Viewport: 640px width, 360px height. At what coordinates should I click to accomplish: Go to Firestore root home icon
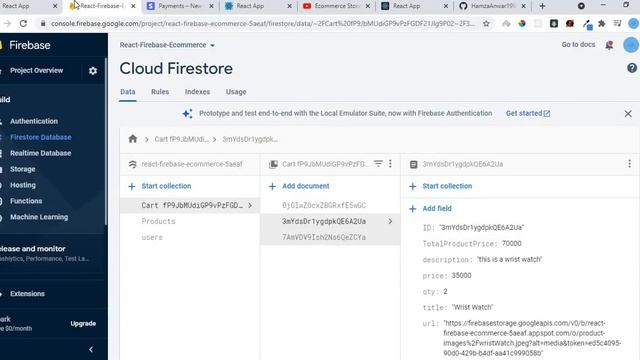coord(133,139)
